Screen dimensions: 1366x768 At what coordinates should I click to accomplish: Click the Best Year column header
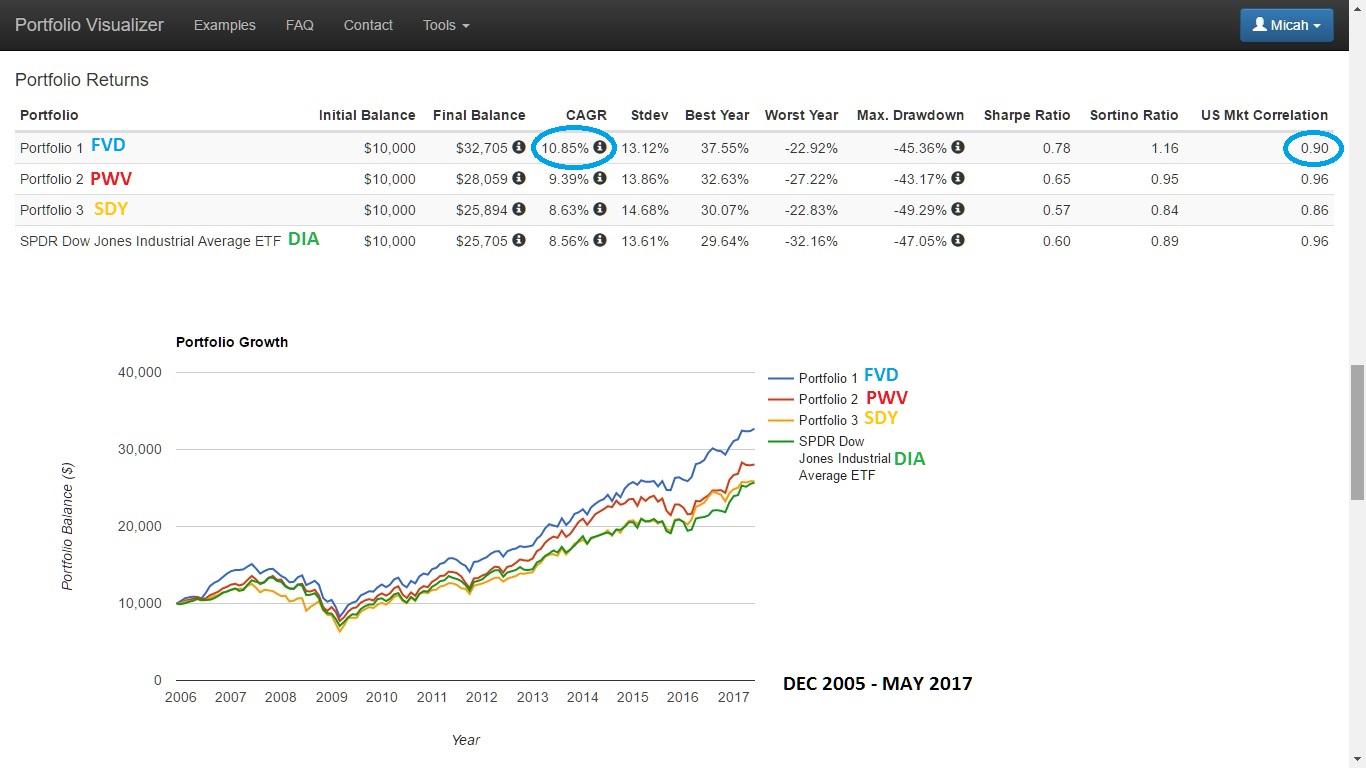point(717,115)
